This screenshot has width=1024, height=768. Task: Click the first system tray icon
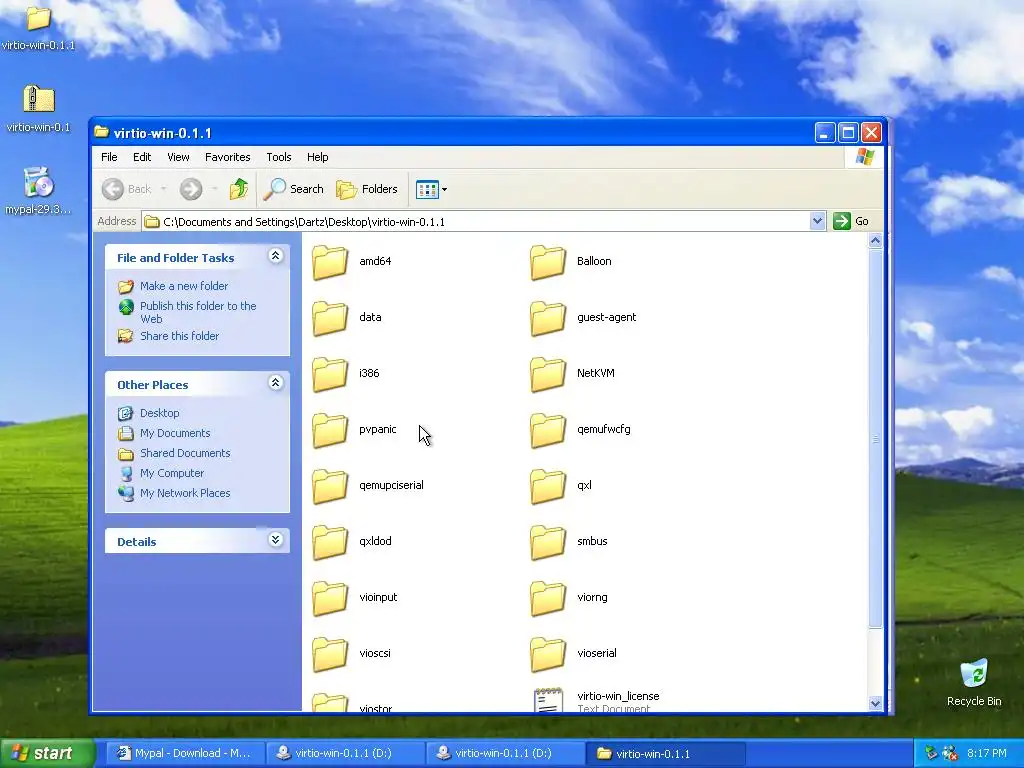(931, 753)
